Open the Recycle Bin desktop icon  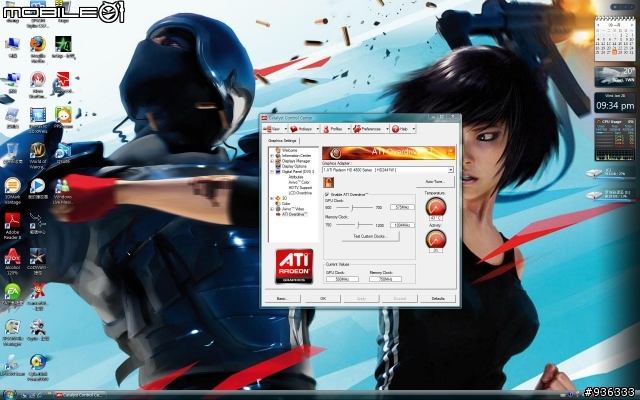pos(12,151)
